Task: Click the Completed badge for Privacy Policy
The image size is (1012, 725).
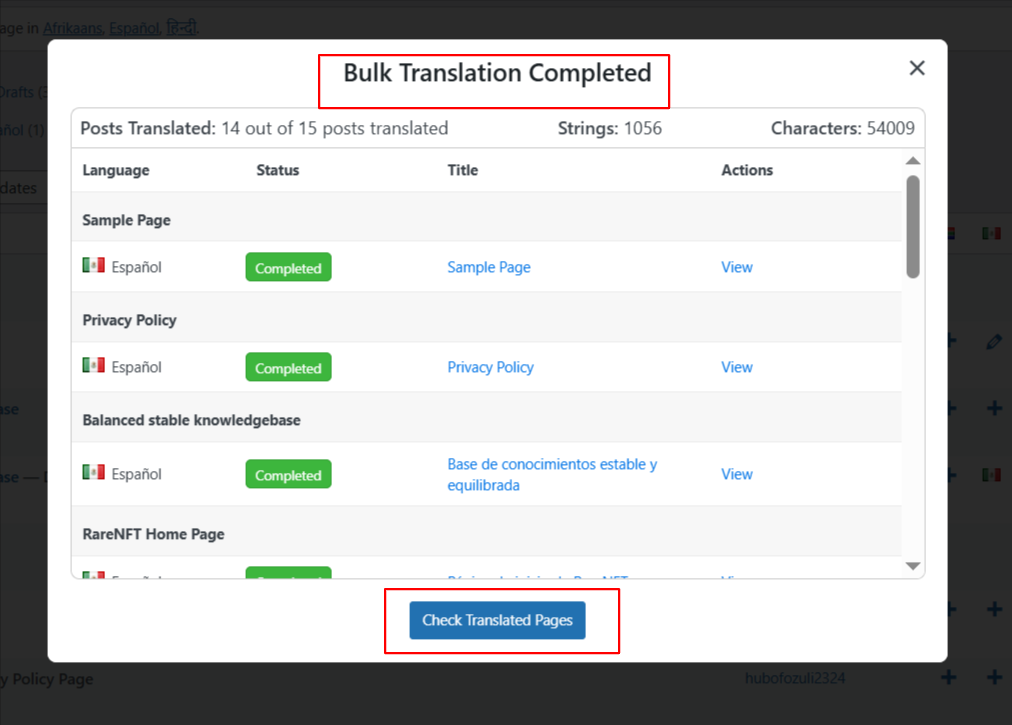Action: [288, 368]
